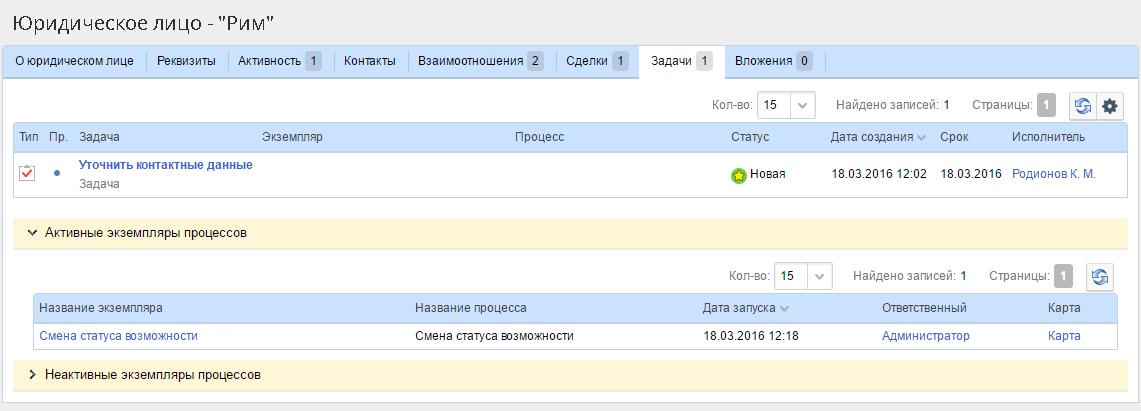Go to the 'Взаимоотношения' tab
Viewport: 1141px width, 411px height.
pos(479,61)
